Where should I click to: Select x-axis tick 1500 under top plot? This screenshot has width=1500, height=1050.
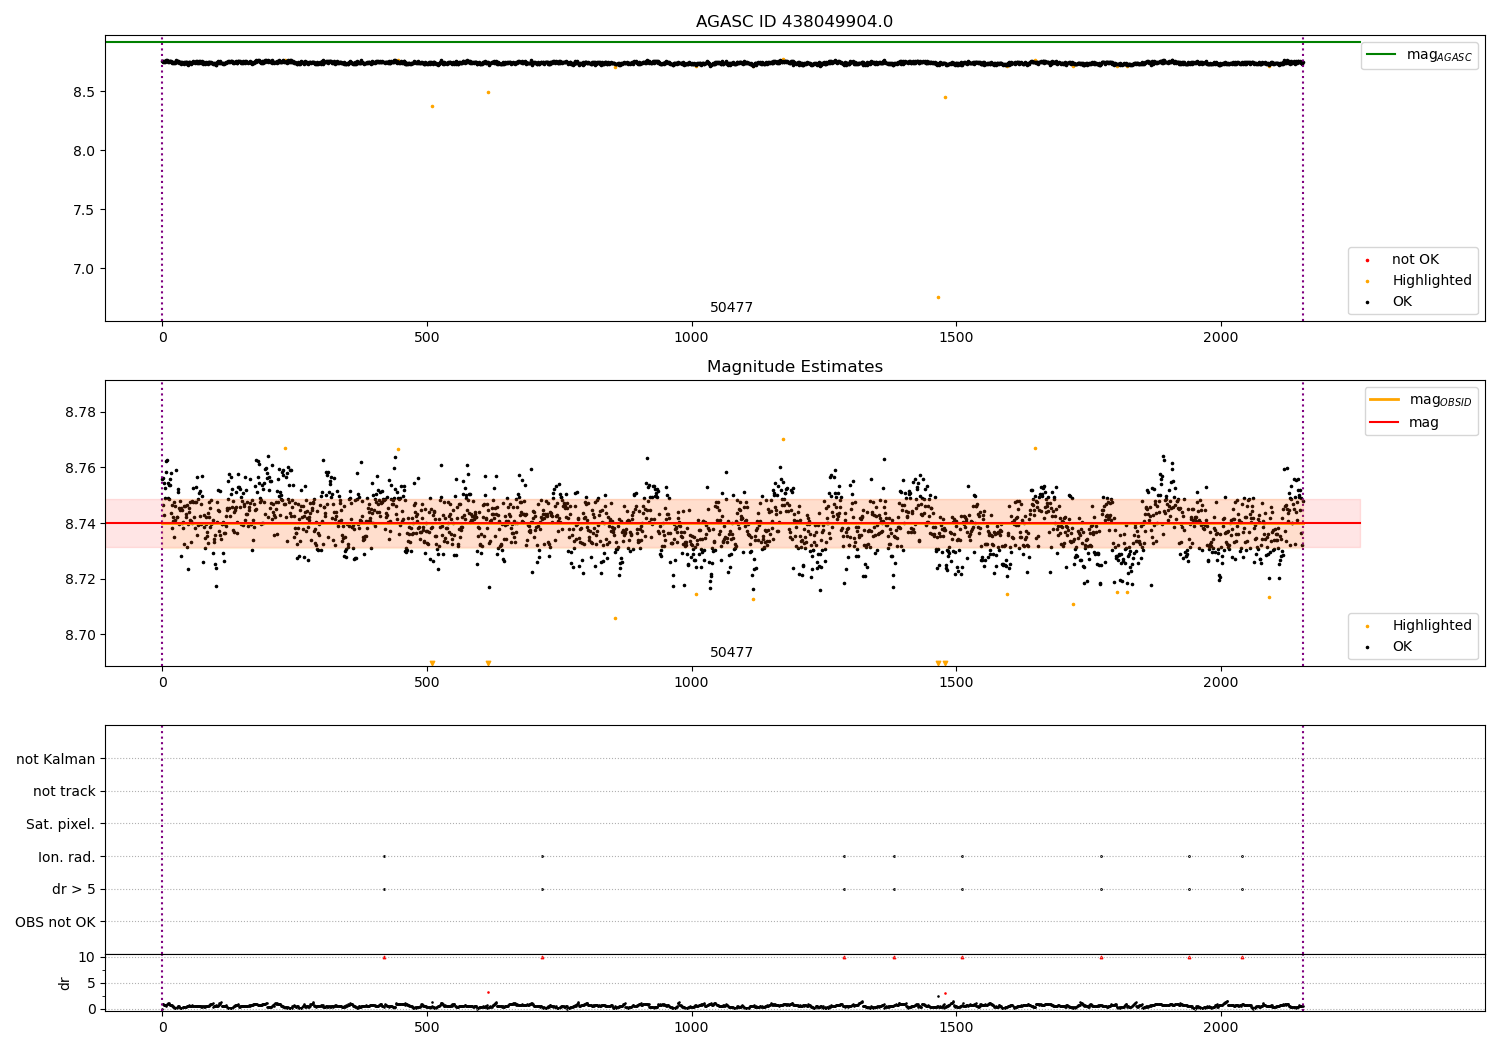(x=956, y=338)
